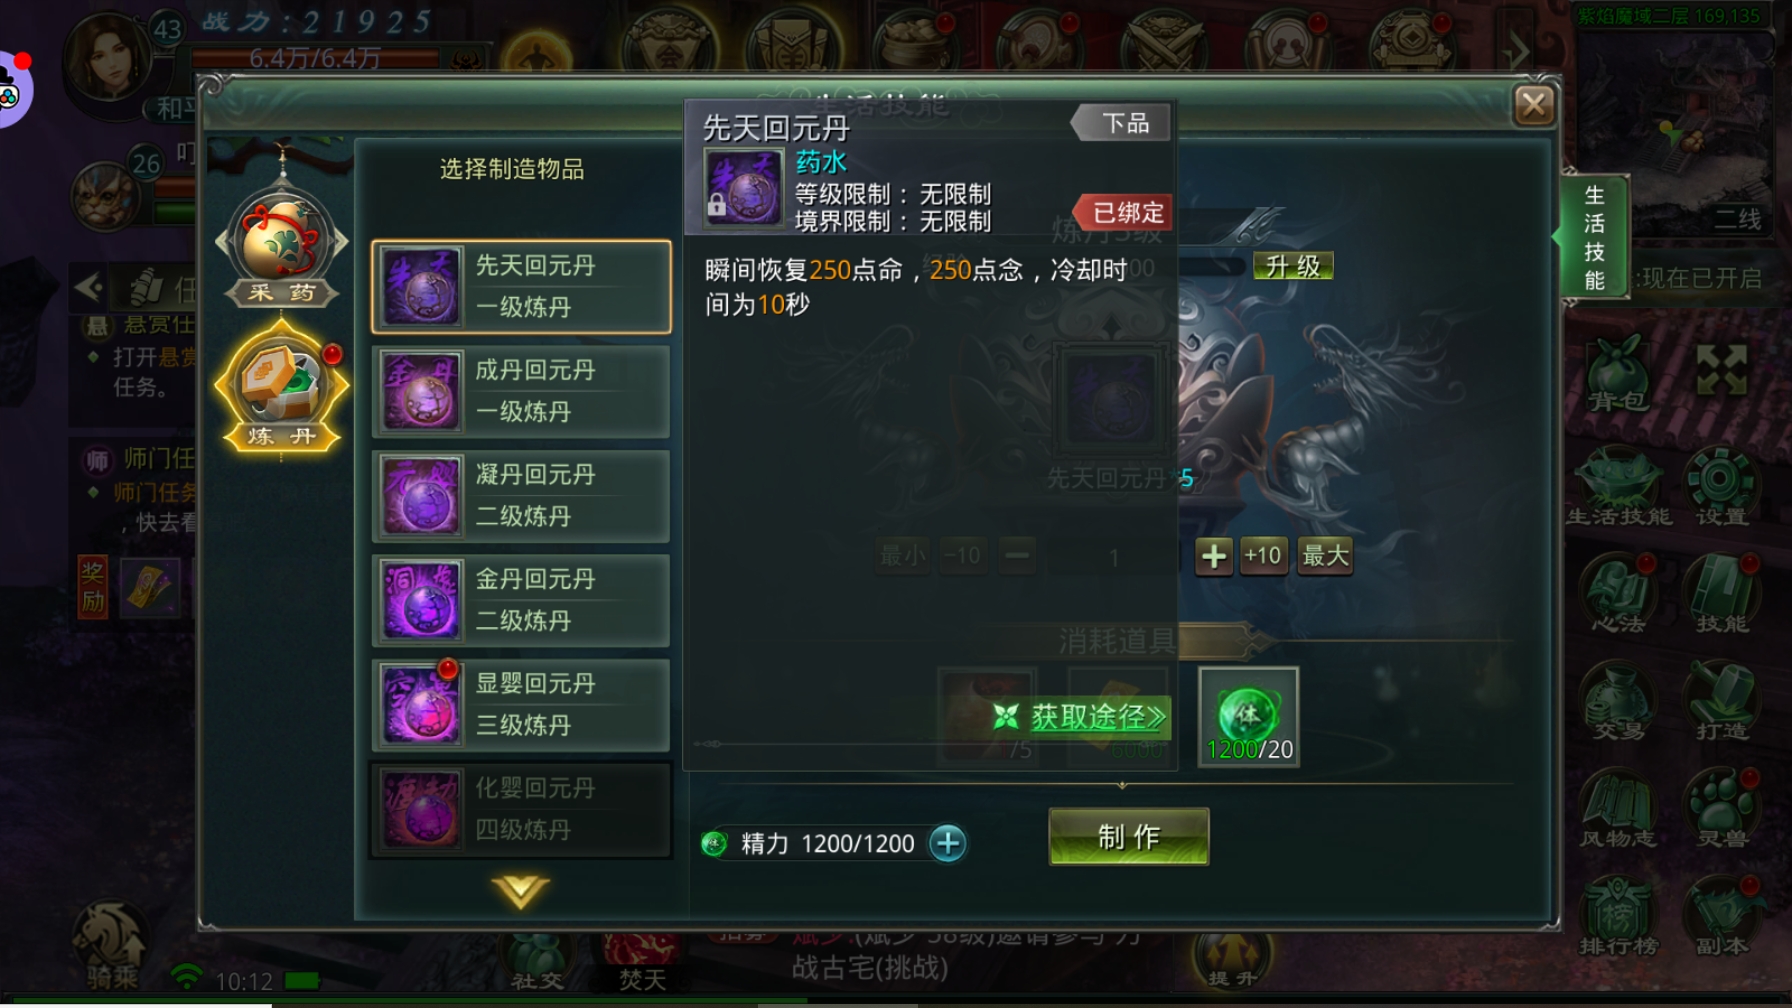This screenshot has height=1008, width=1792.
Task: Collapse the quest panel with left arrow
Action: point(90,288)
